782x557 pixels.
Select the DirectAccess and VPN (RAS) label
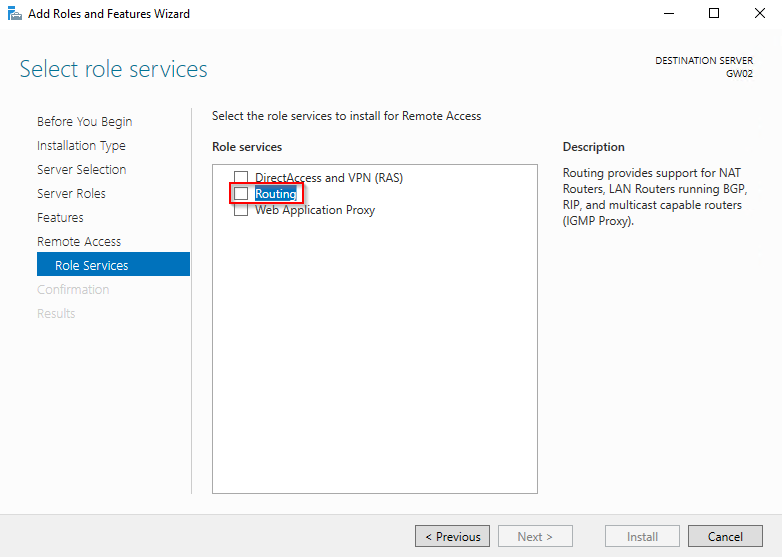click(x=329, y=178)
